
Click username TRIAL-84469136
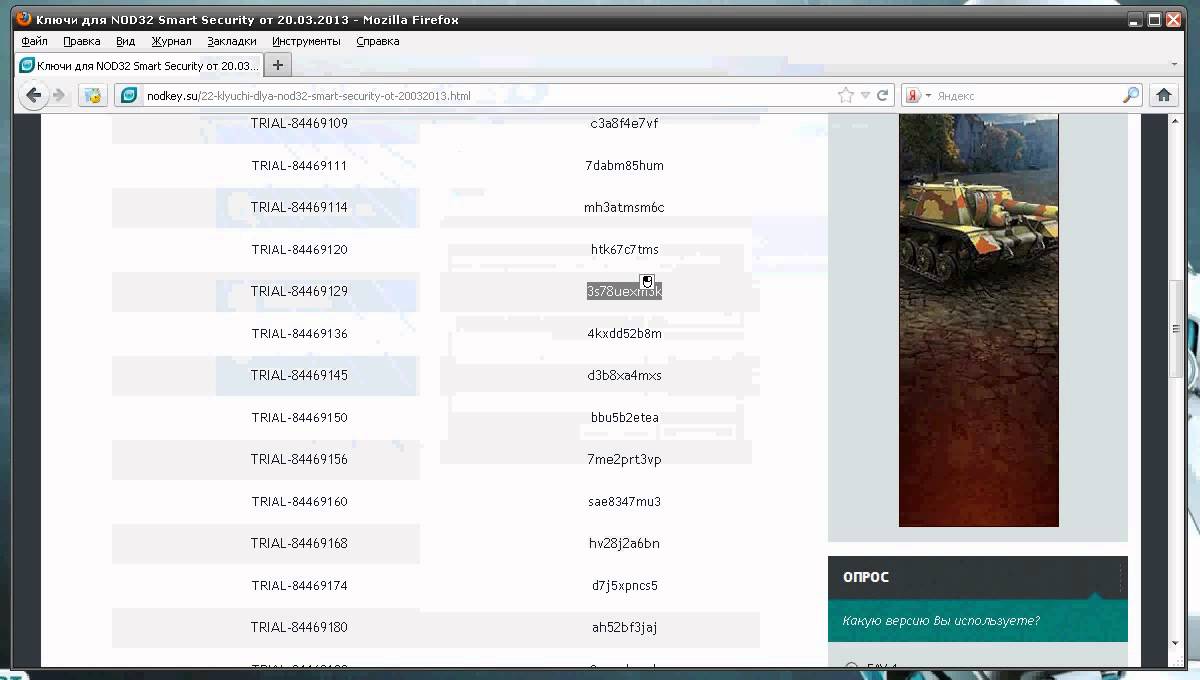[299, 334]
